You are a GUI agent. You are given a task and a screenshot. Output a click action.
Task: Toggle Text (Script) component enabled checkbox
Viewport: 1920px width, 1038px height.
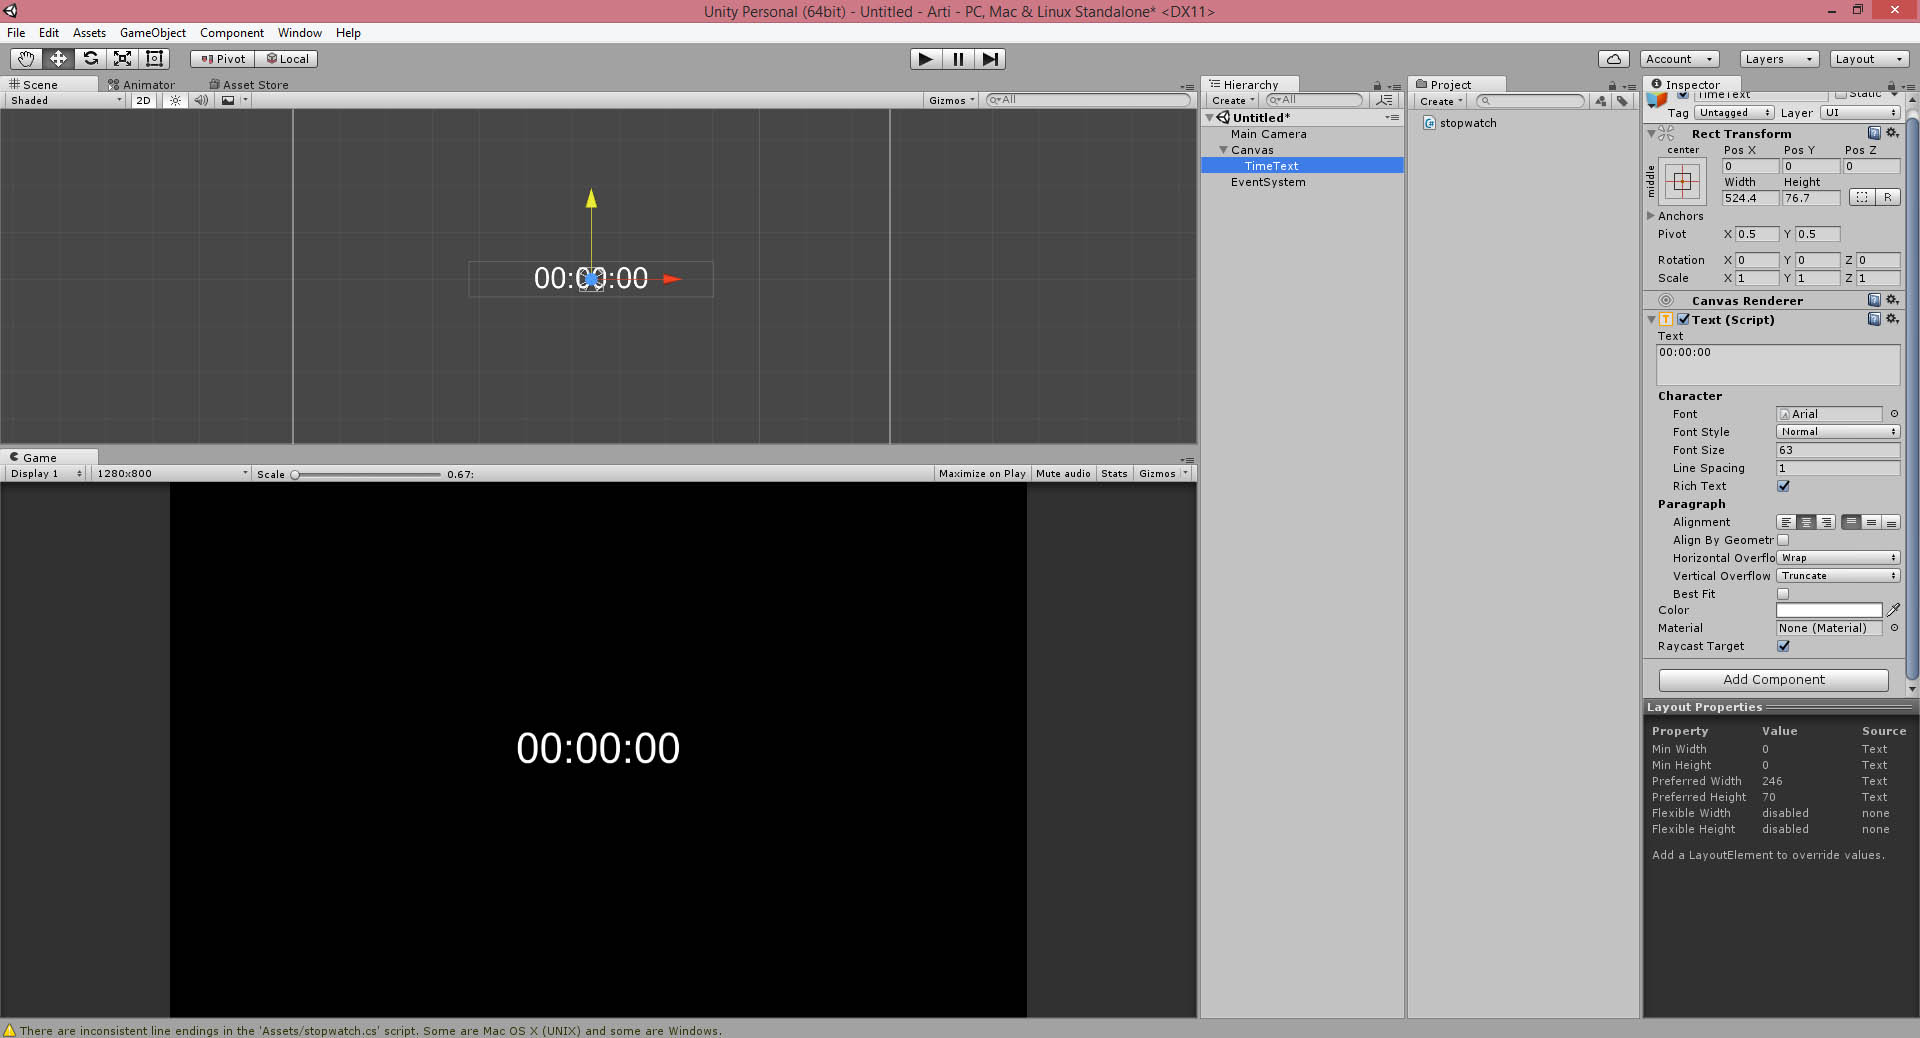(1684, 319)
